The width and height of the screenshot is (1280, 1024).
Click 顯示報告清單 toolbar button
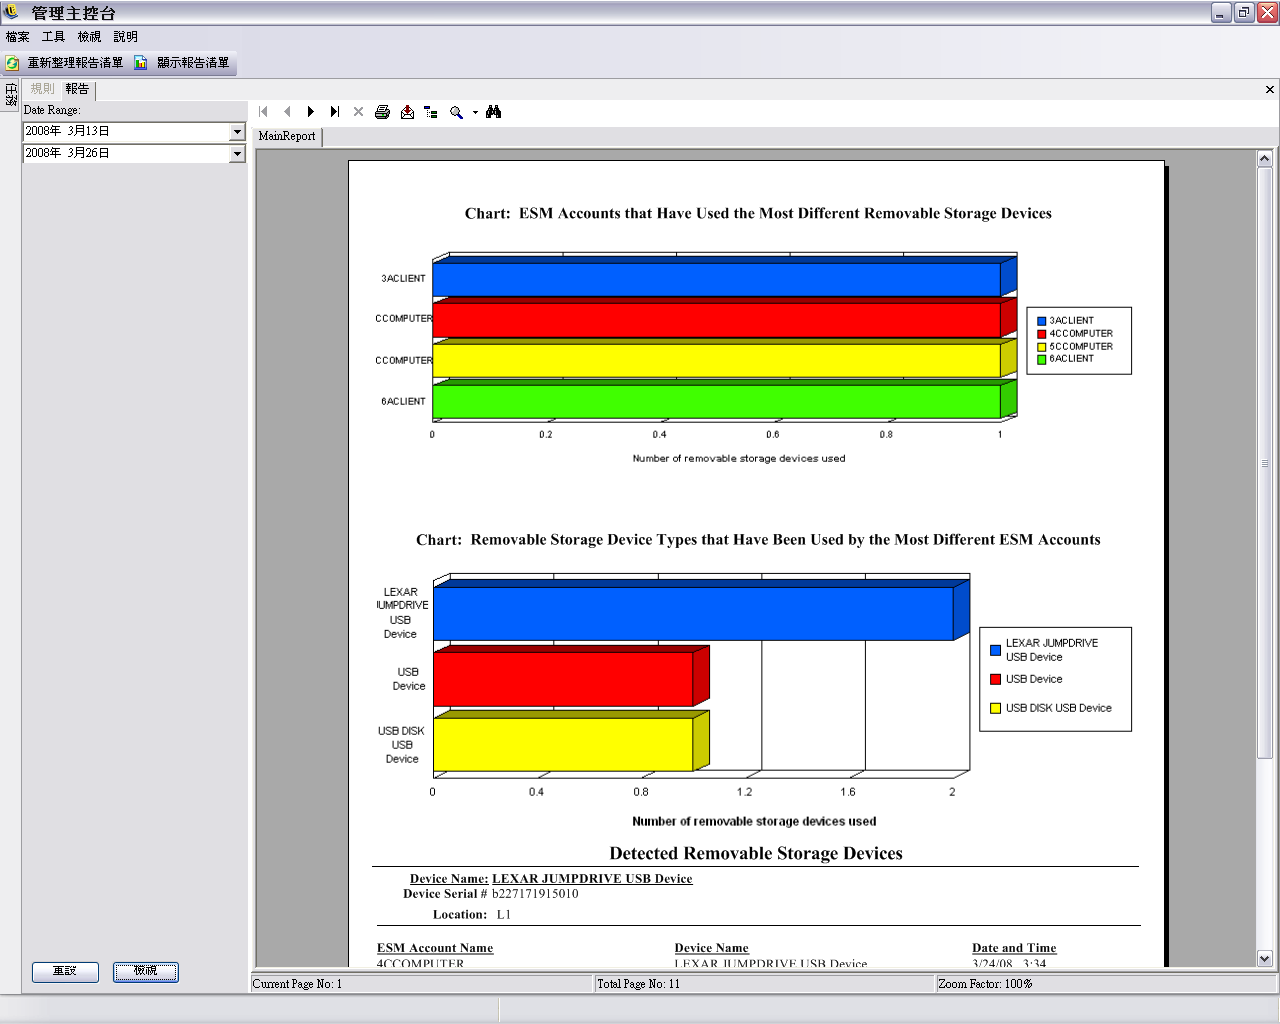pyautogui.click(x=183, y=63)
